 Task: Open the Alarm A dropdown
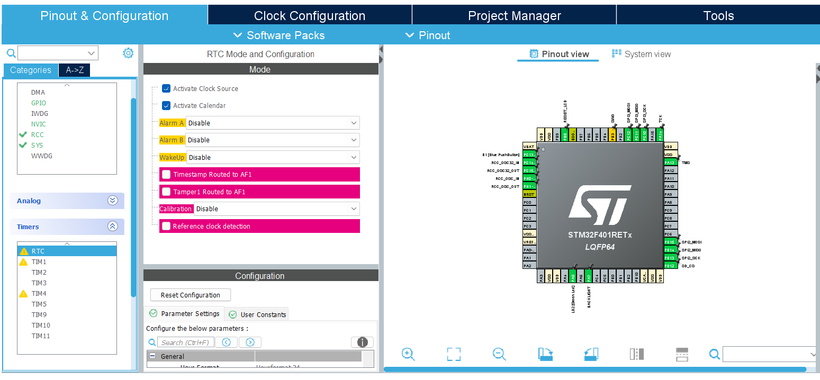(272, 123)
